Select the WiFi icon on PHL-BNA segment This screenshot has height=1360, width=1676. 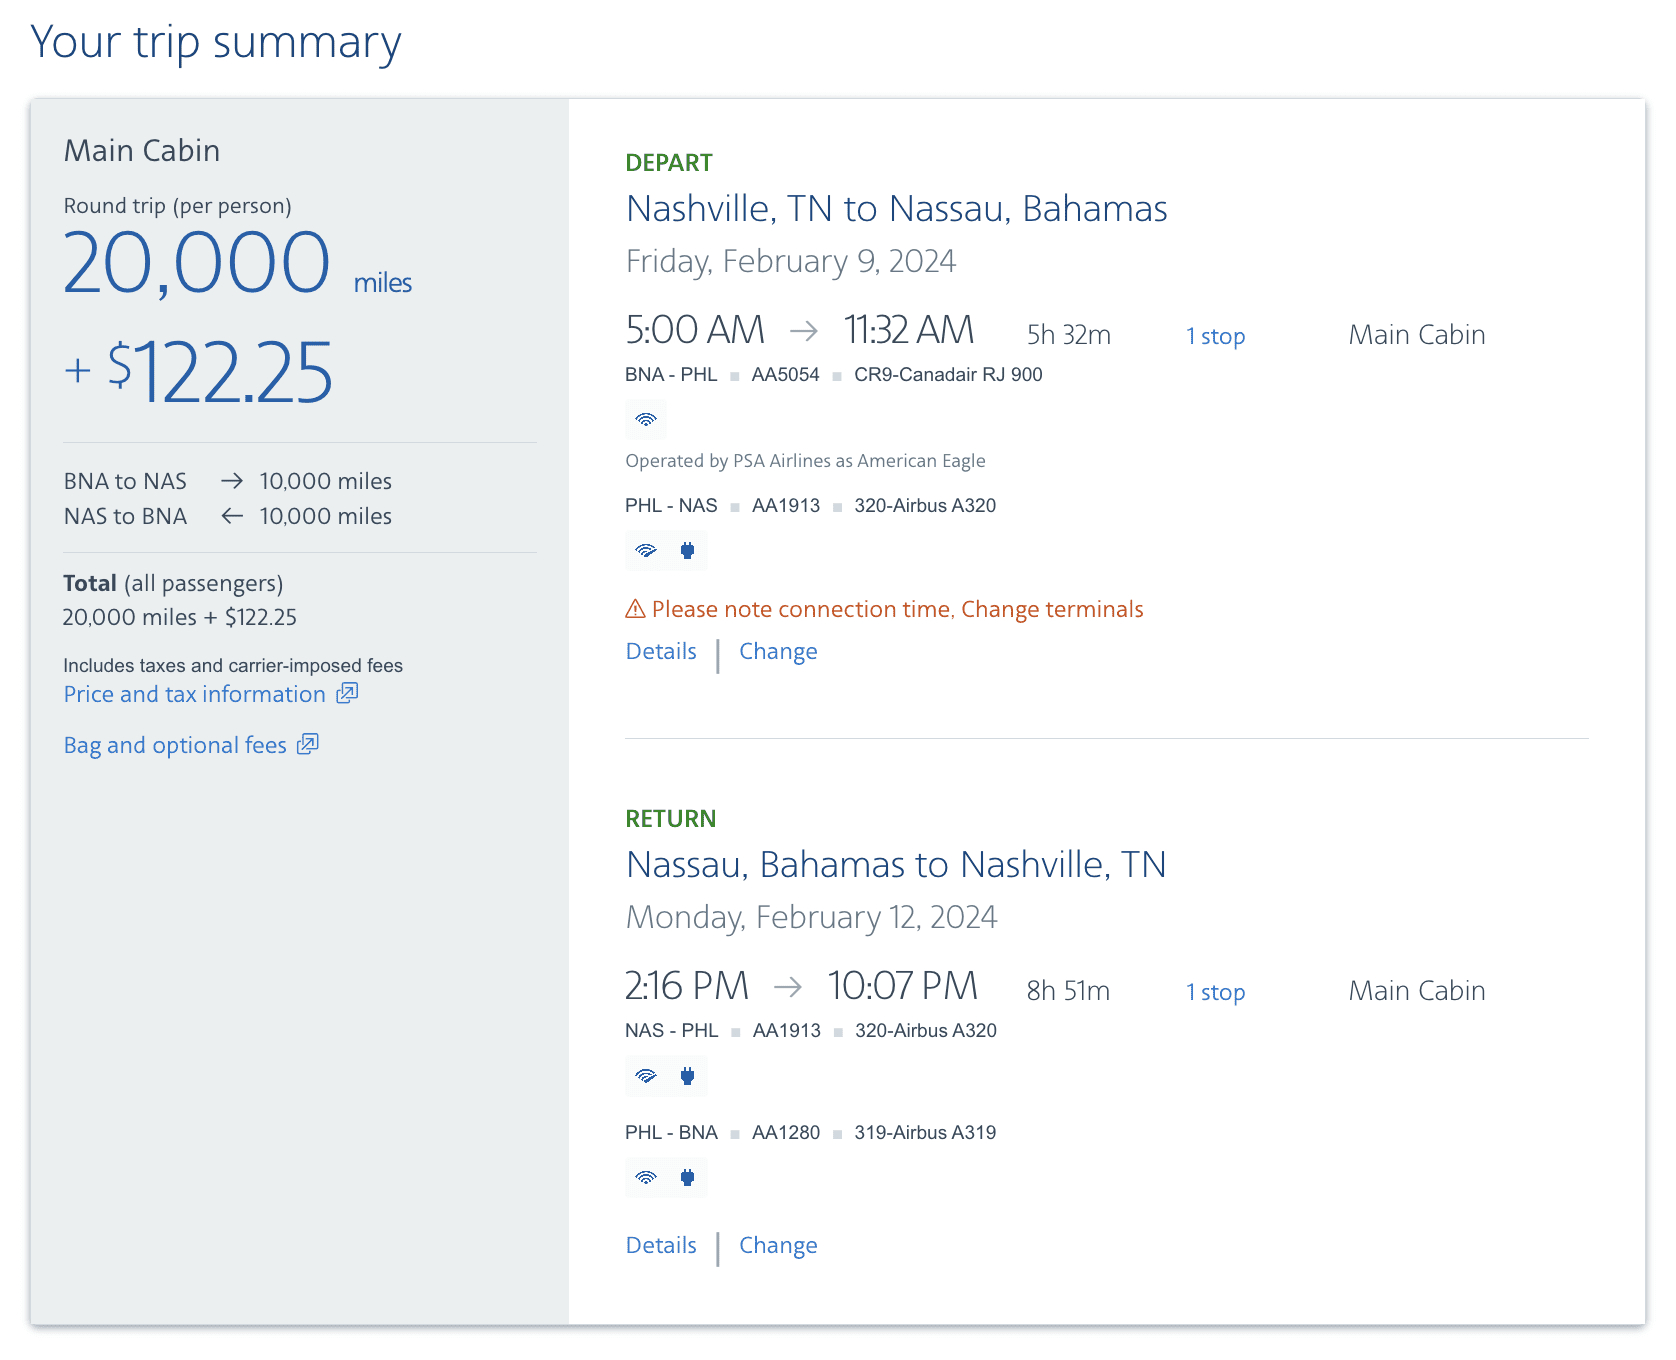pyautogui.click(x=646, y=1177)
